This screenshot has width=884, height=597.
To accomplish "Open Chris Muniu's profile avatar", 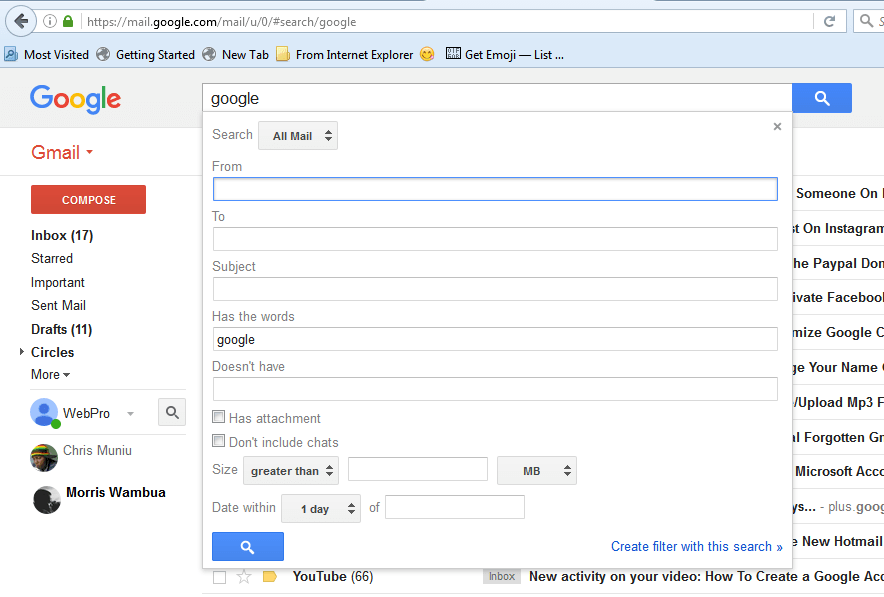I will tap(43, 458).
